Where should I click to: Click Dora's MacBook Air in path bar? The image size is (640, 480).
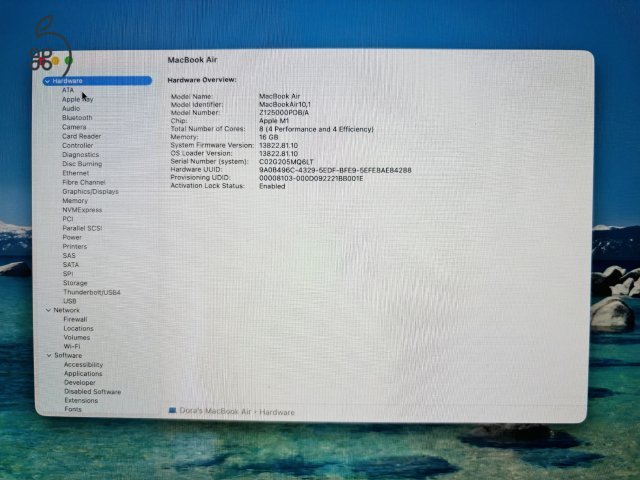(x=215, y=411)
